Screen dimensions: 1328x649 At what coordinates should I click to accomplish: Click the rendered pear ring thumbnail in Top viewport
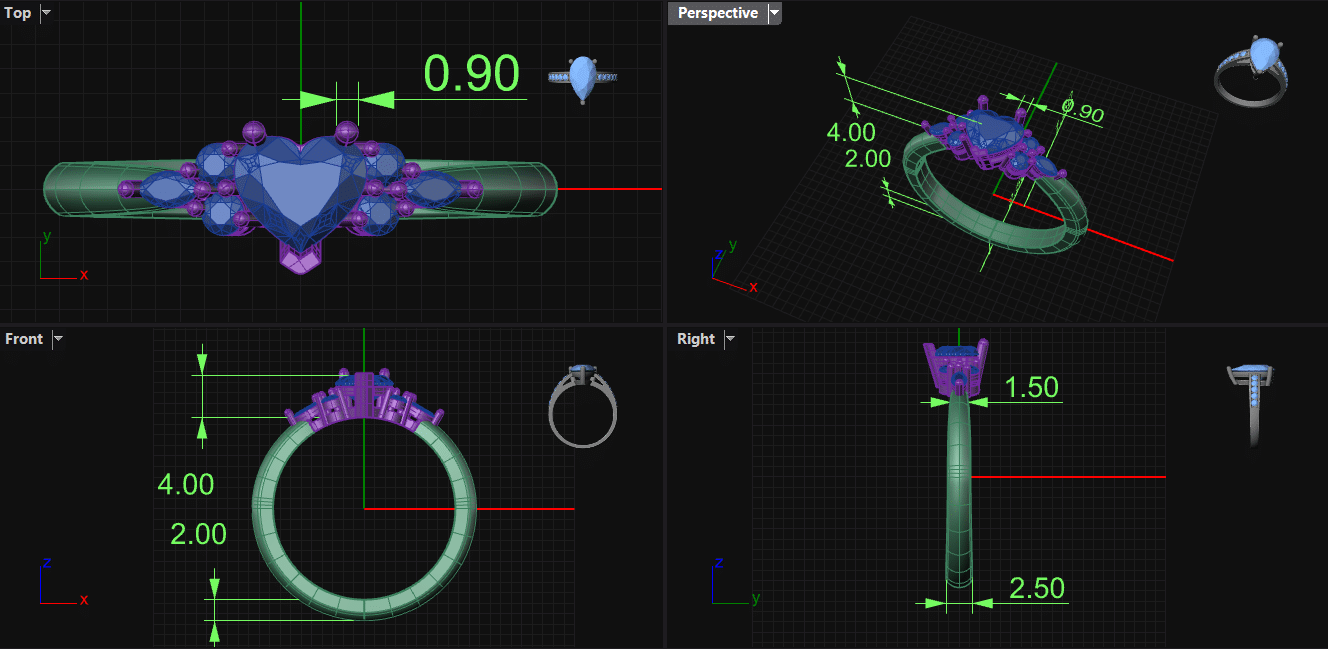[582, 79]
